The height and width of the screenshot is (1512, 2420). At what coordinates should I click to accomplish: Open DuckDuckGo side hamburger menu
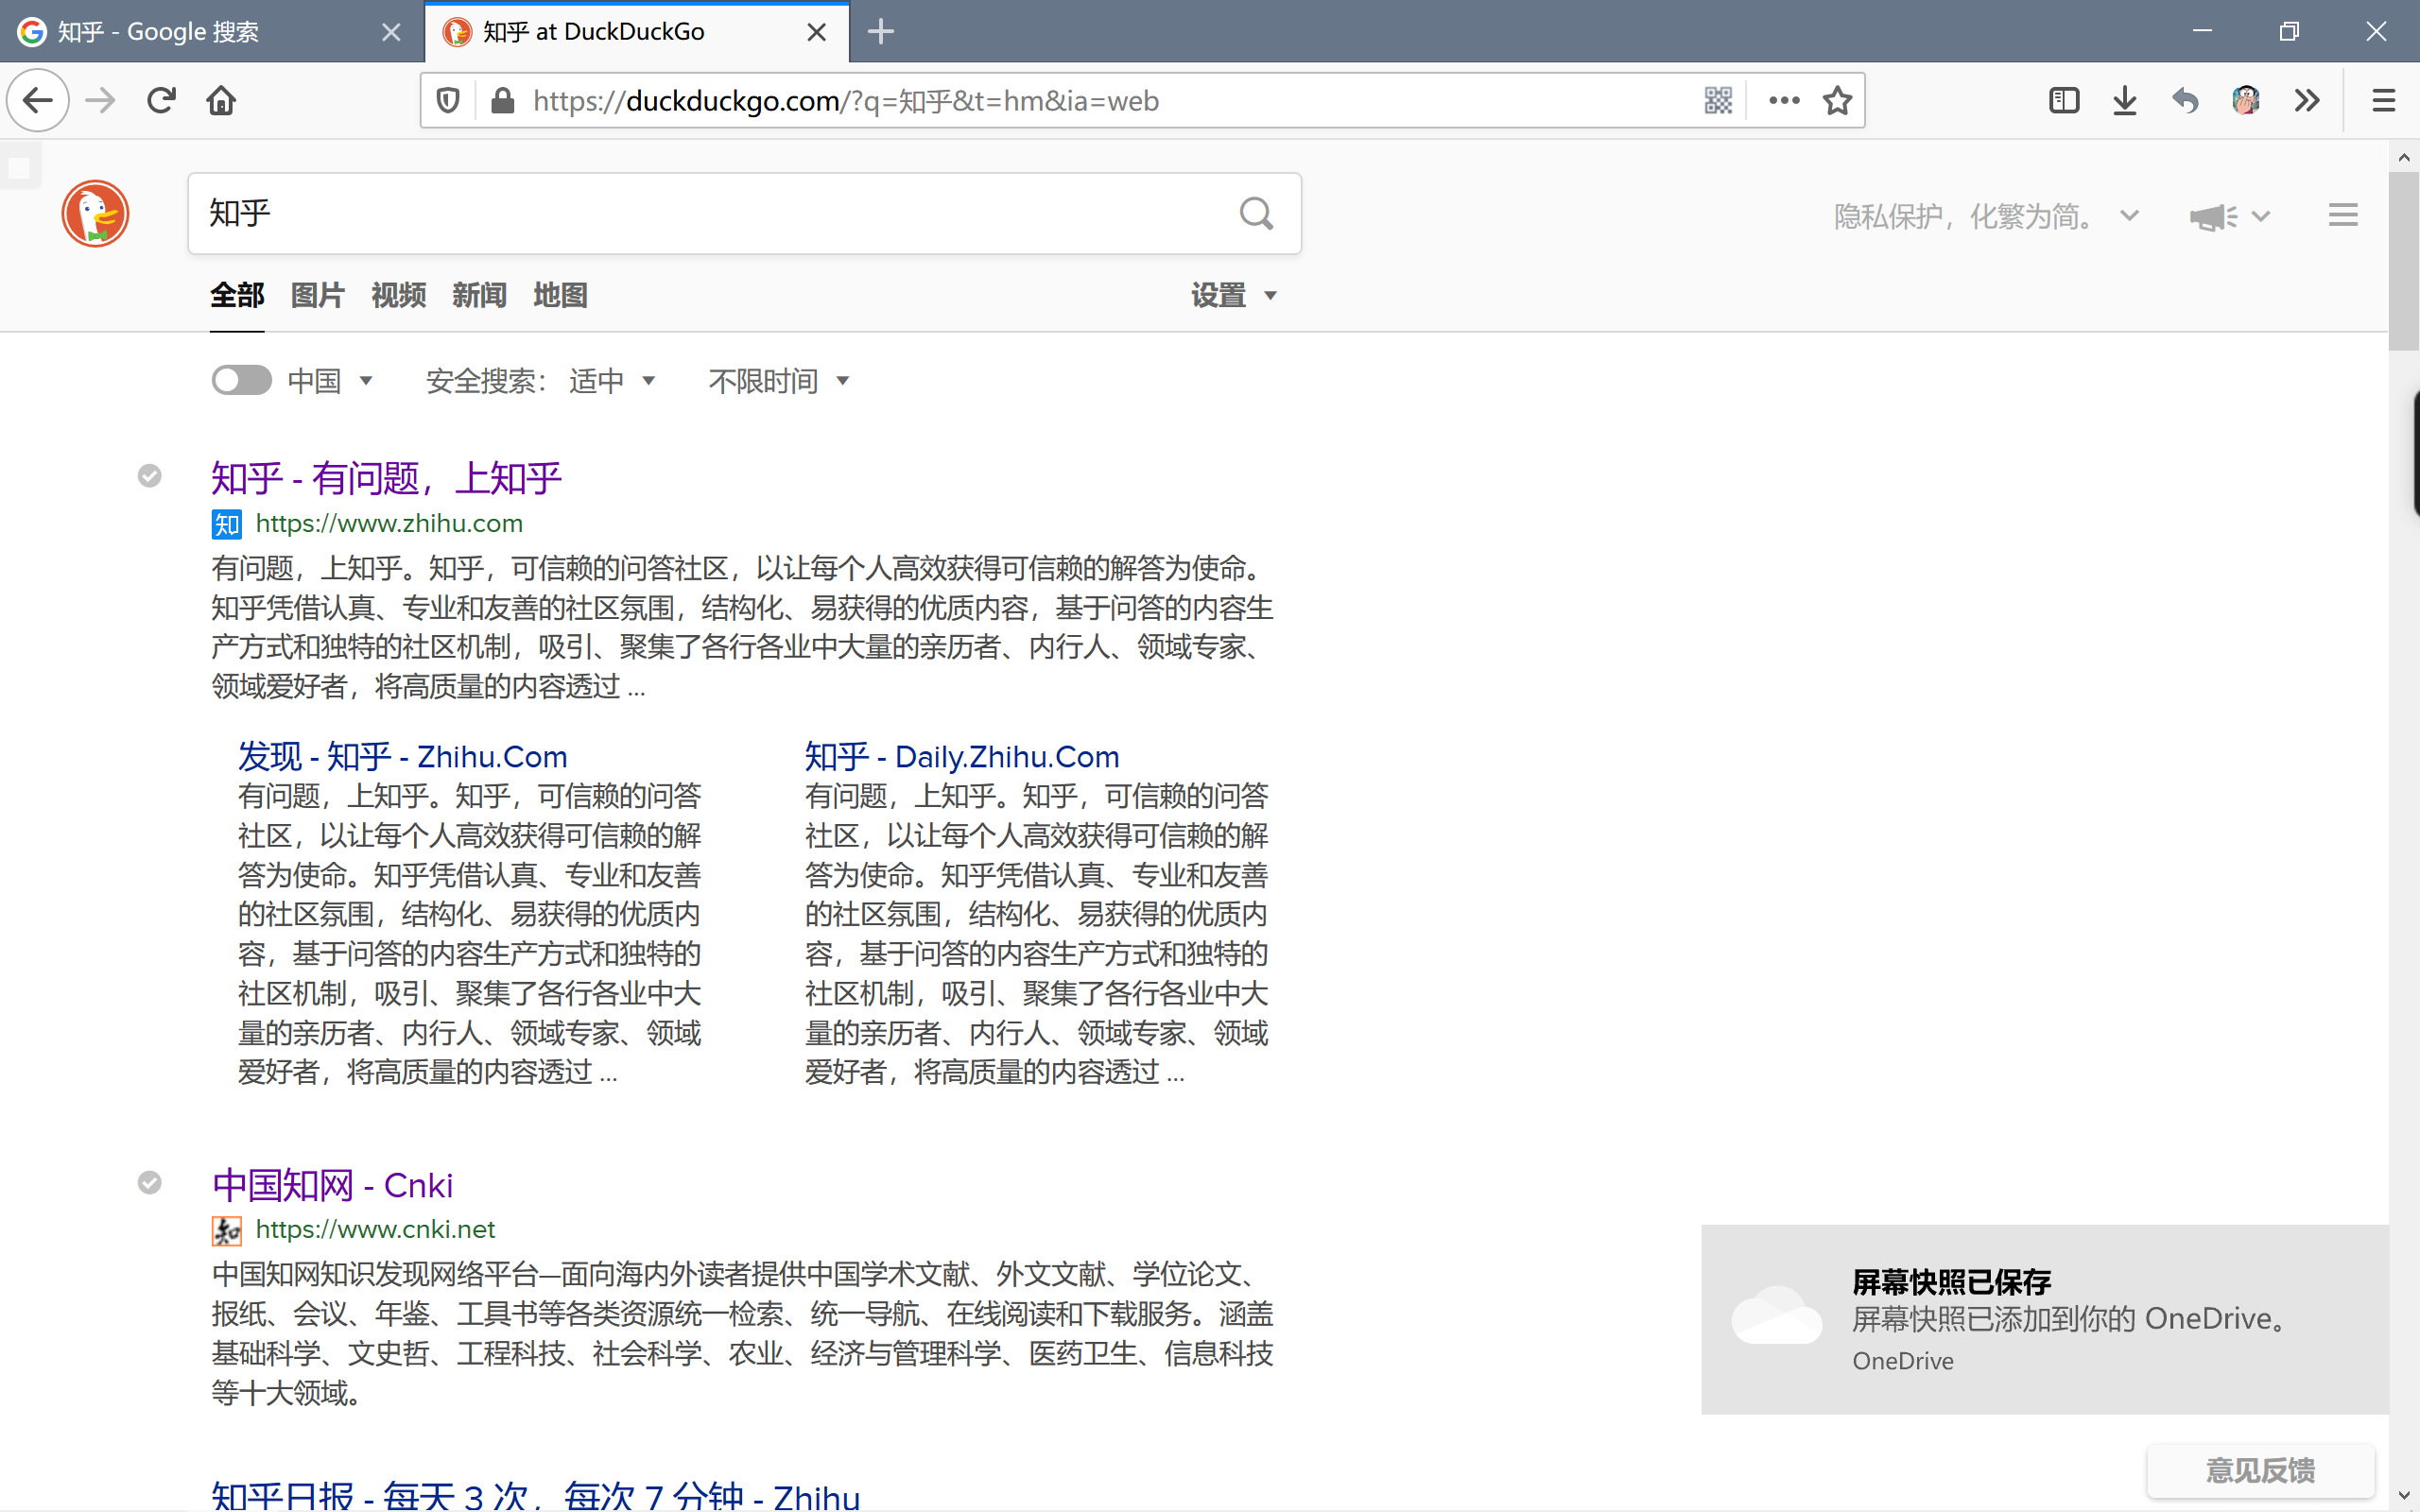pyautogui.click(x=2343, y=215)
